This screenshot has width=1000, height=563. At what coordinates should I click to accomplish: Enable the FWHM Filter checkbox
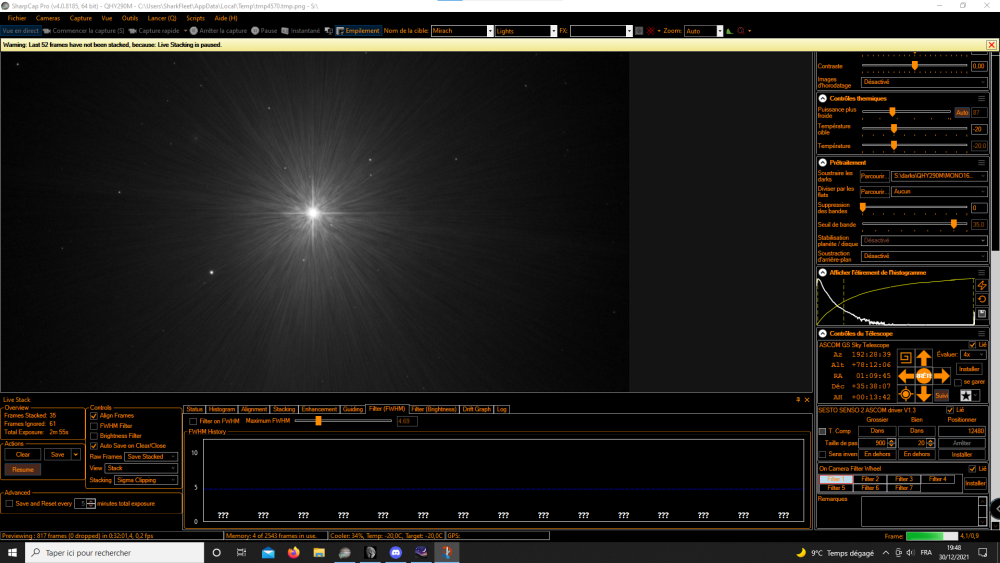pyautogui.click(x=94, y=426)
